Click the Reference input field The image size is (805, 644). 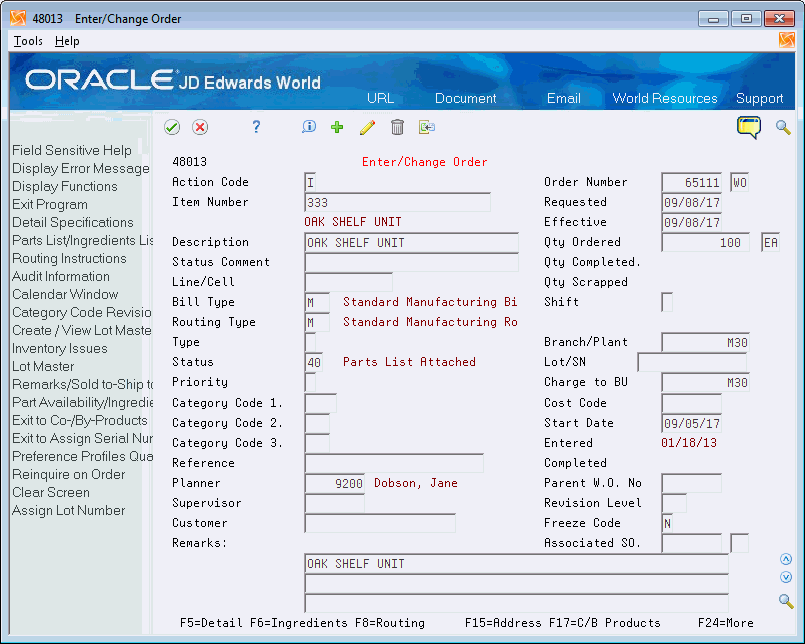click(x=394, y=463)
